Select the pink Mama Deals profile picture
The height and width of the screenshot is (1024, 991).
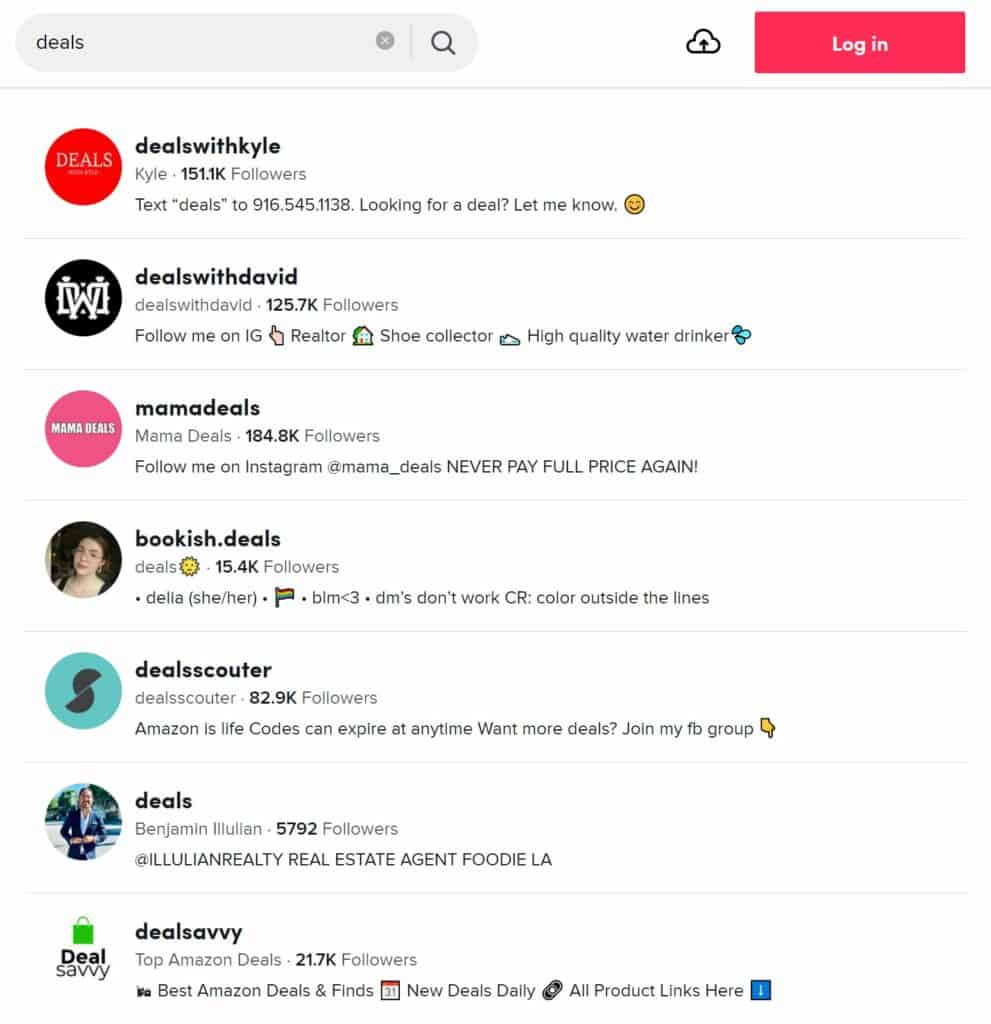[x=83, y=428]
